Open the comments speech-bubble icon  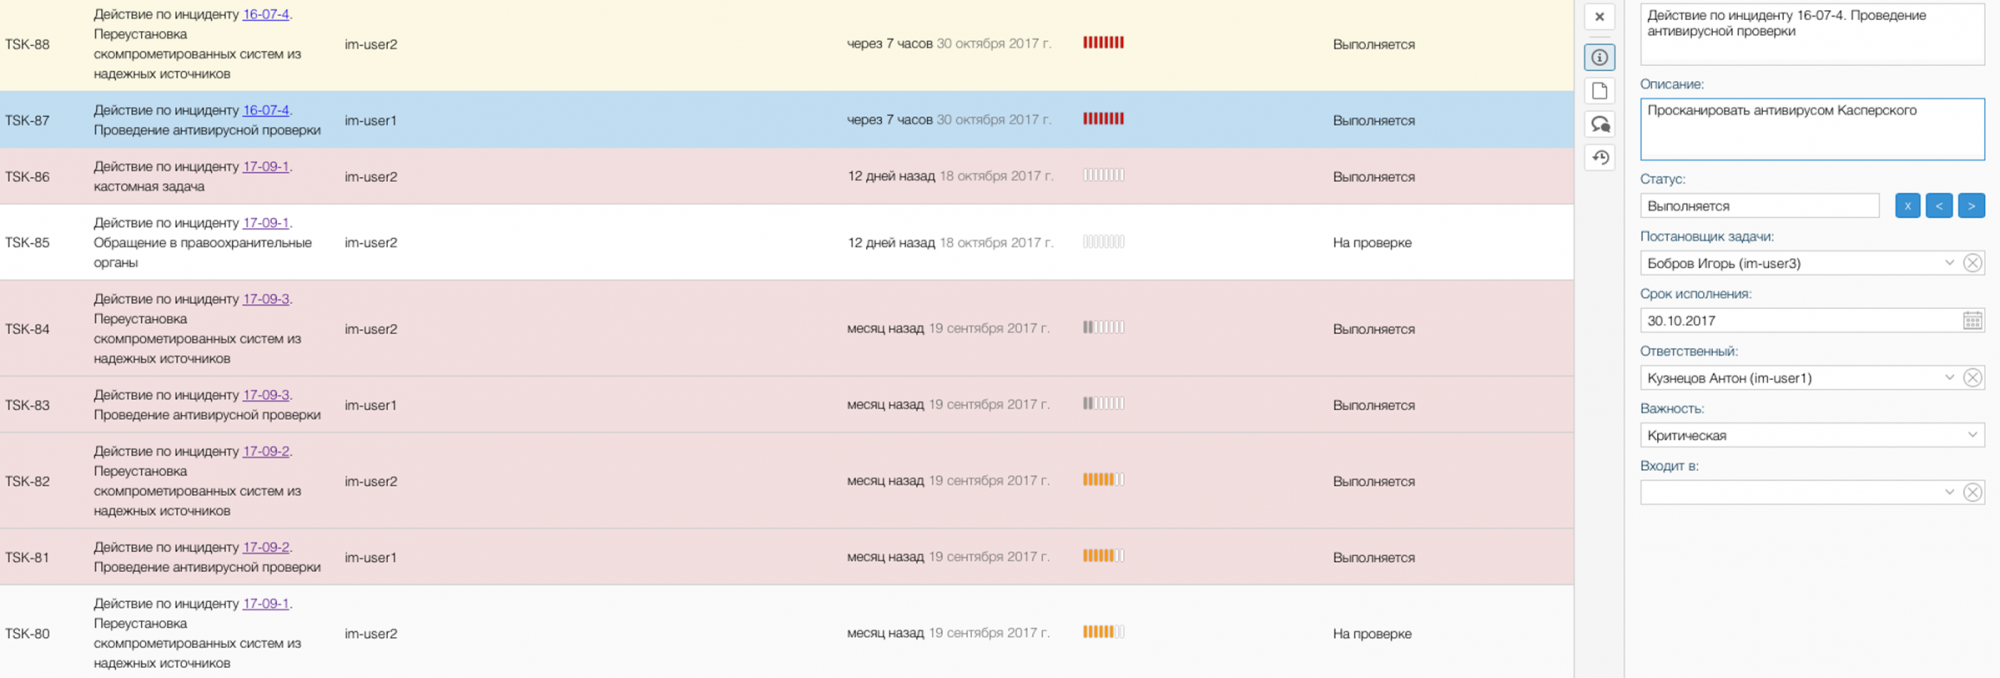pos(1600,124)
